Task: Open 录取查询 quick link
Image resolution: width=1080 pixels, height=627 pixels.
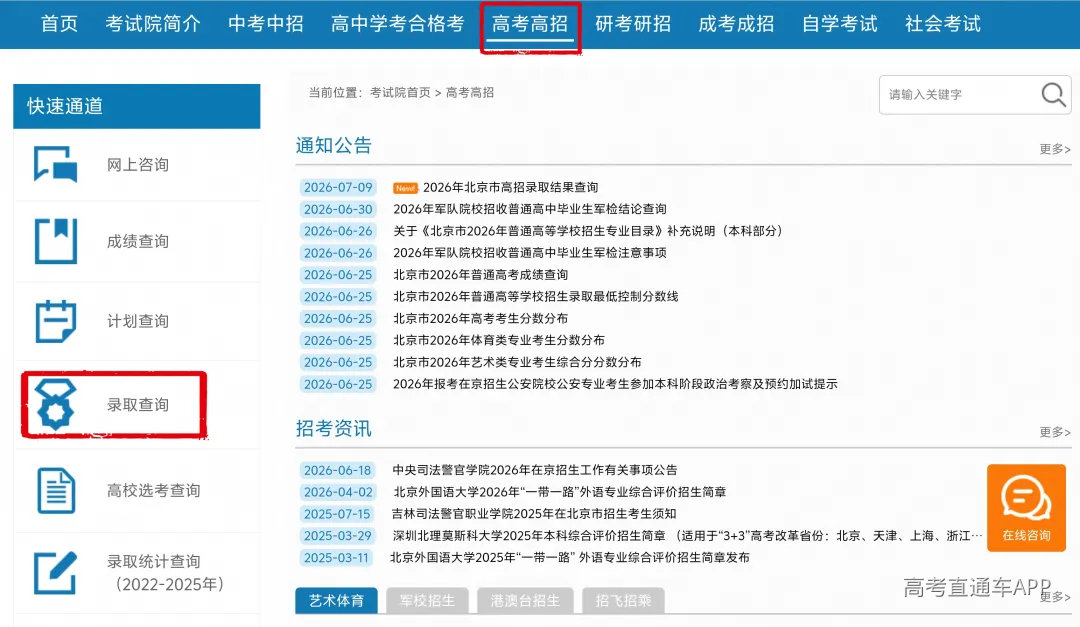Action: (x=137, y=404)
